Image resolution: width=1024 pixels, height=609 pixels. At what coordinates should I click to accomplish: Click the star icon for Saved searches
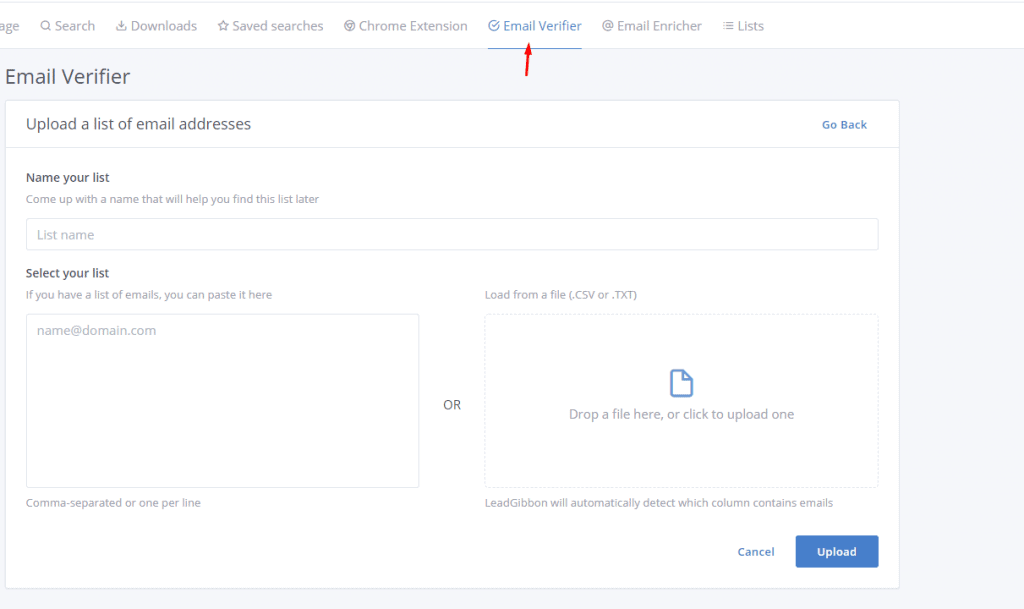coord(223,26)
